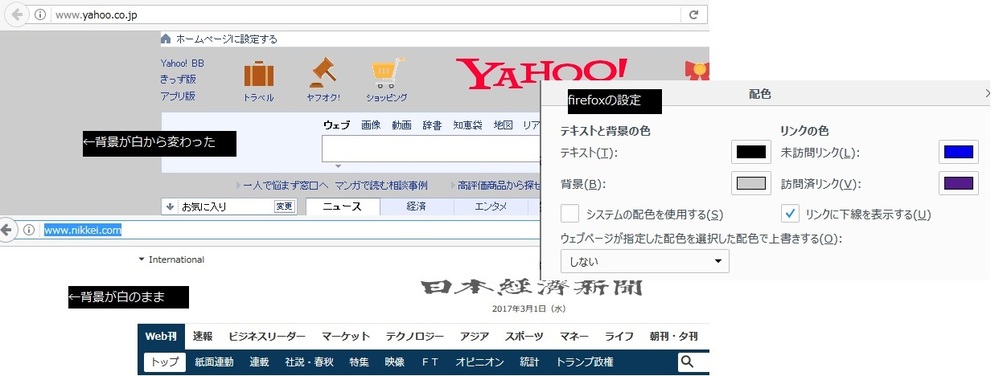Click the back arrow beside yahoo.co.jp
The image size is (999, 376).
[16, 15]
